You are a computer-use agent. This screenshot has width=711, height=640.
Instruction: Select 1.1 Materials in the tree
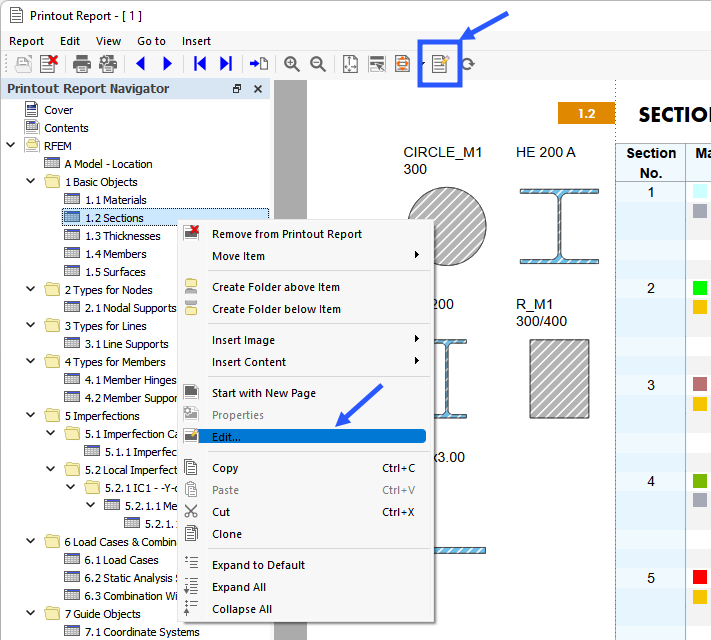tap(116, 200)
